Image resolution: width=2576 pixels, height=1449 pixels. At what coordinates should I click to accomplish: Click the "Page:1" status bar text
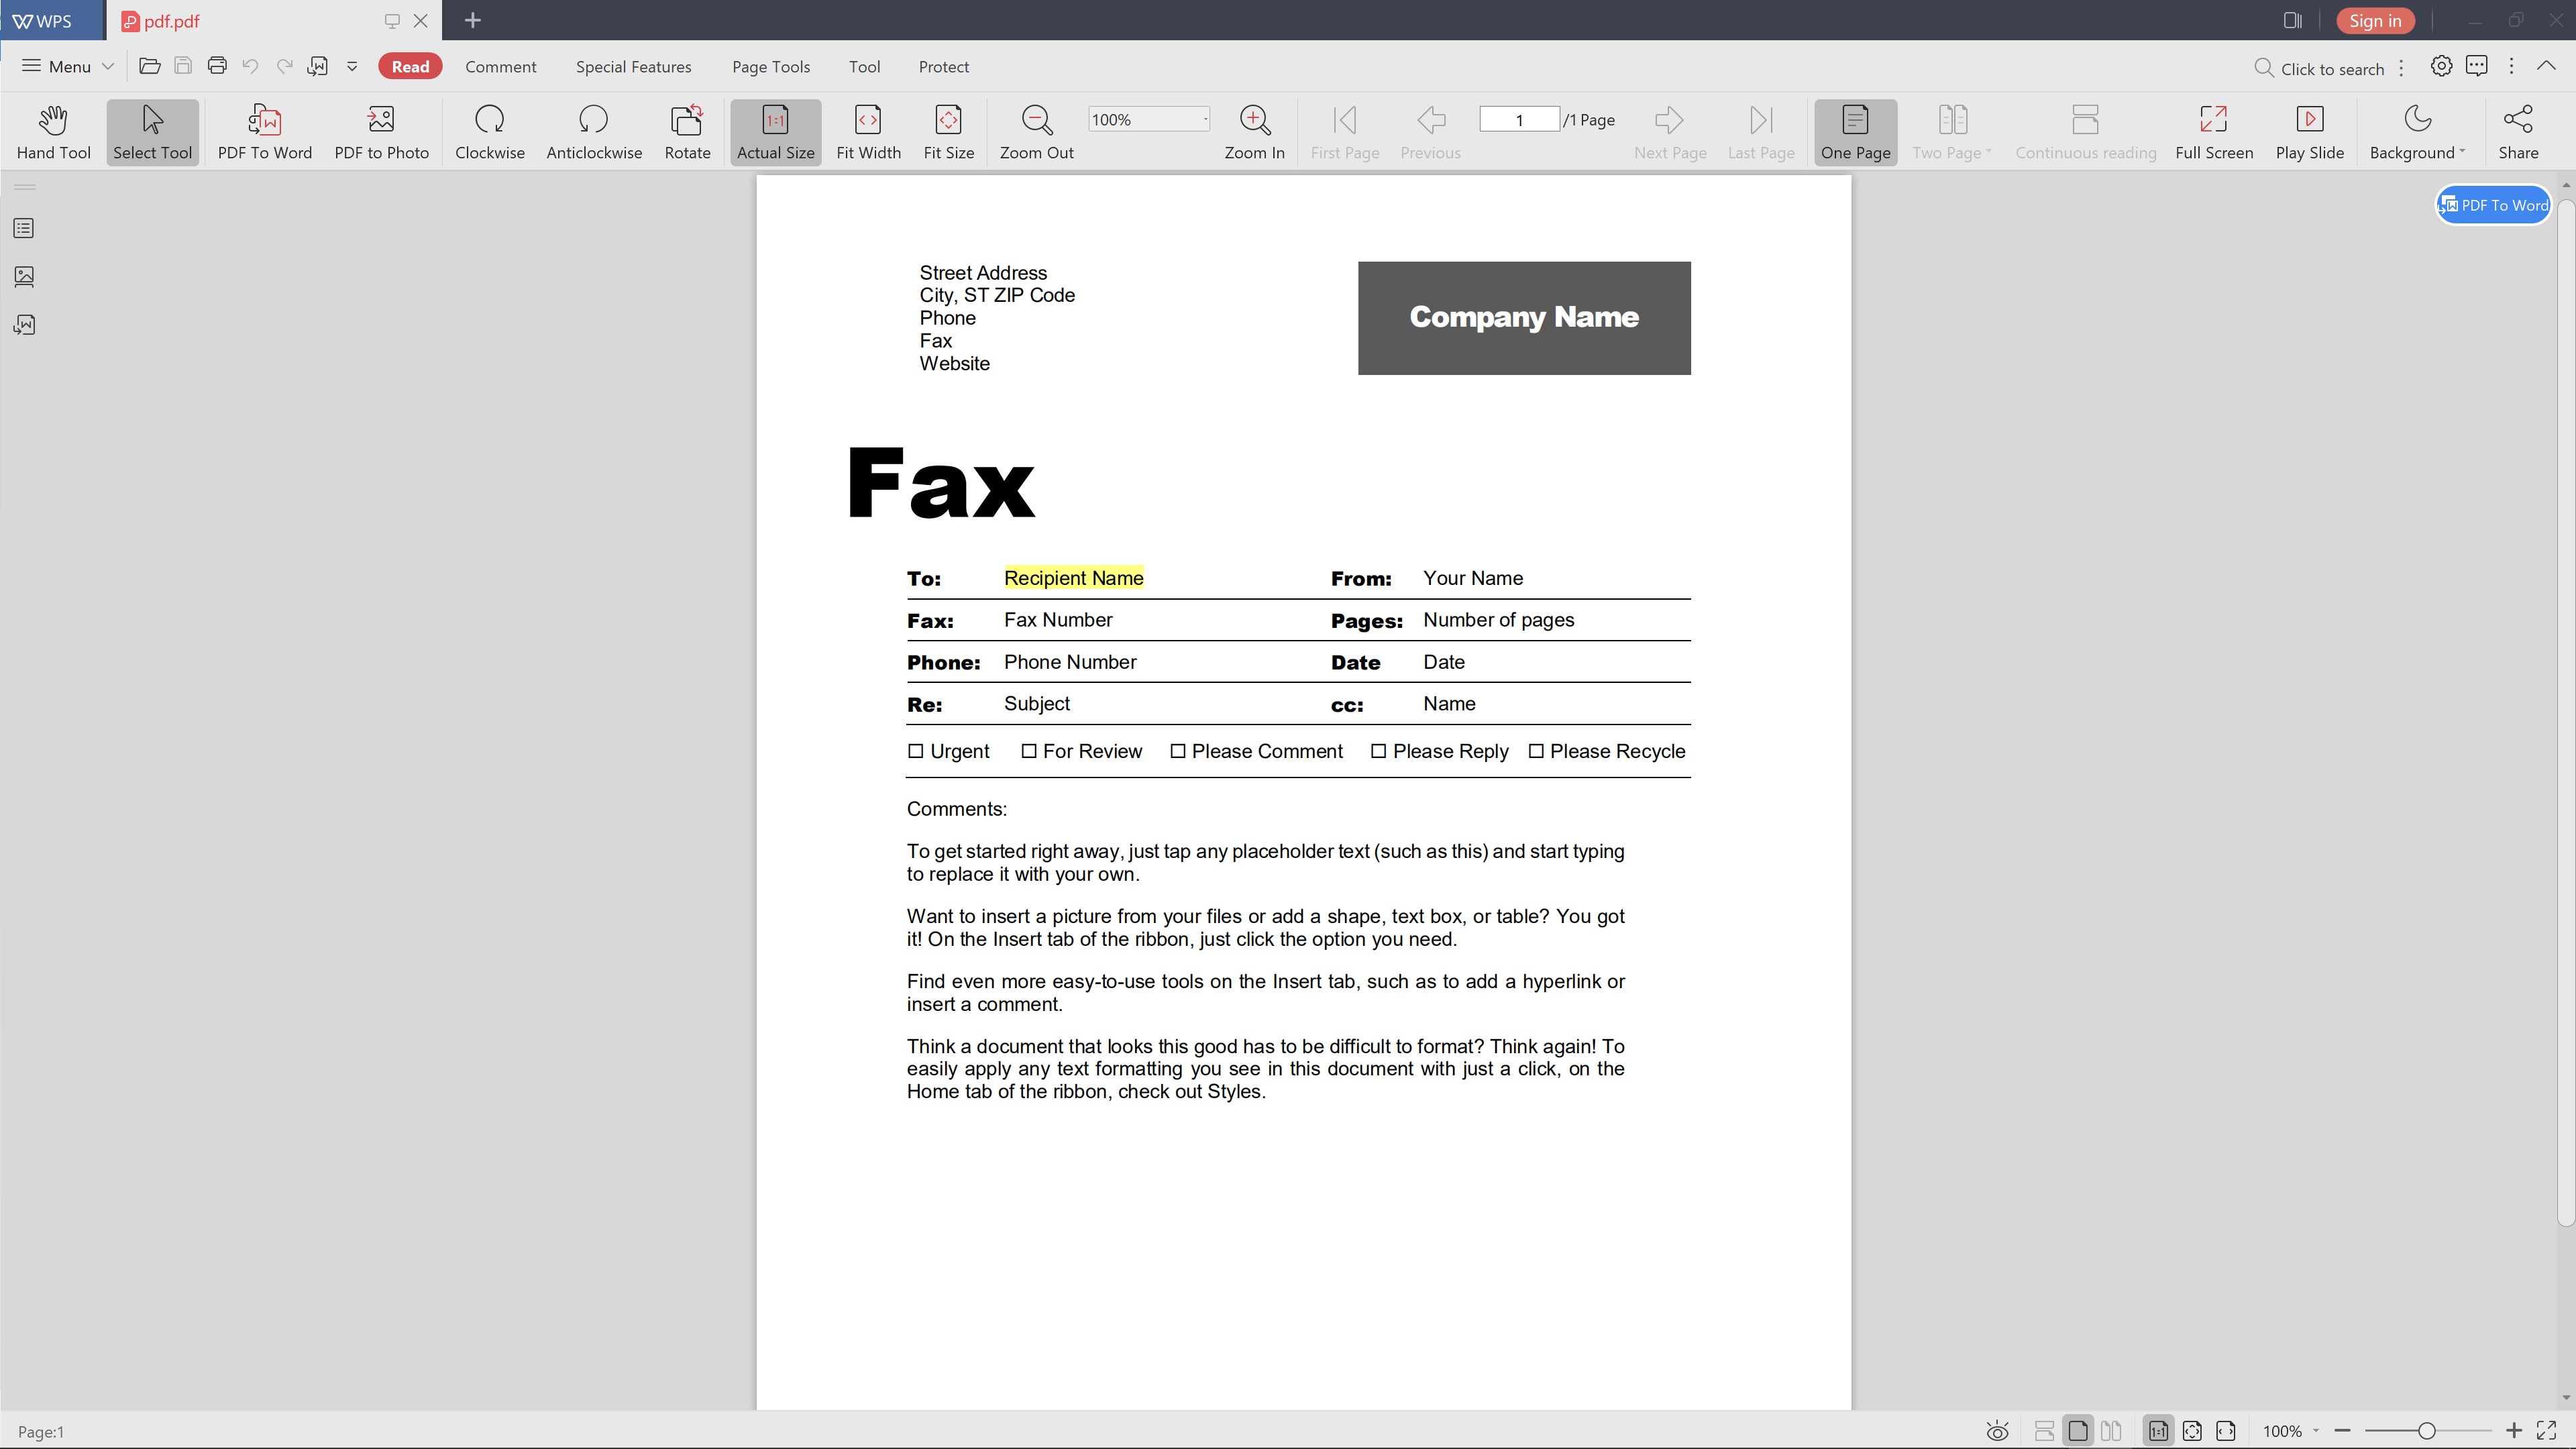pos(41,1432)
